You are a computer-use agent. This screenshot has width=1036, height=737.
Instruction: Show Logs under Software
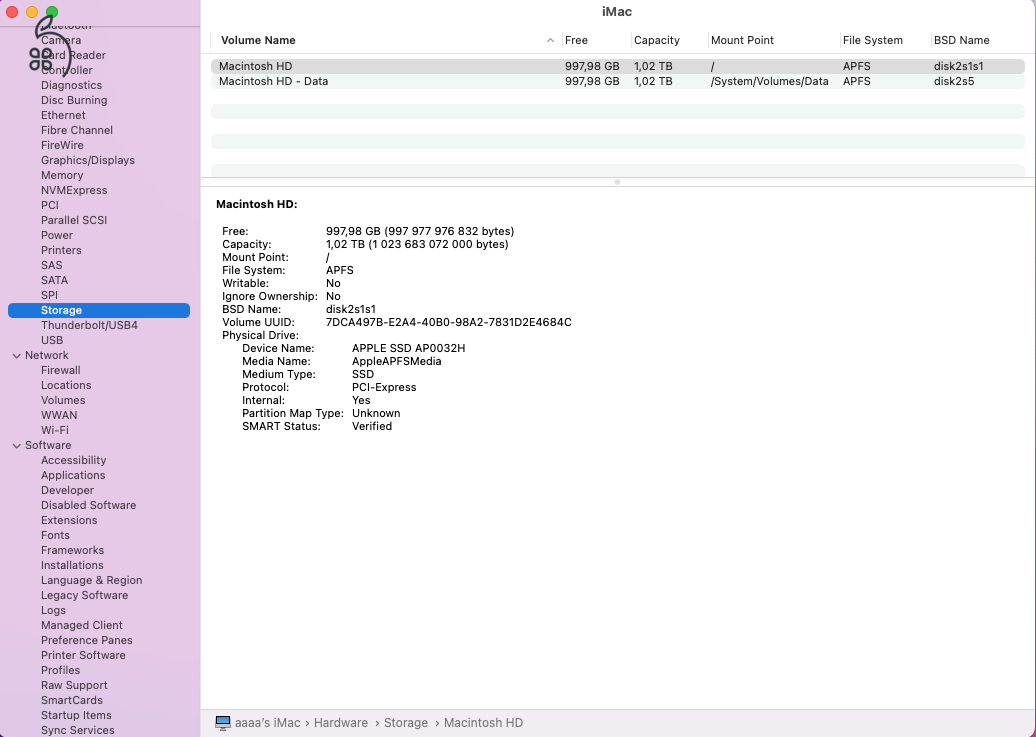[x=53, y=610]
